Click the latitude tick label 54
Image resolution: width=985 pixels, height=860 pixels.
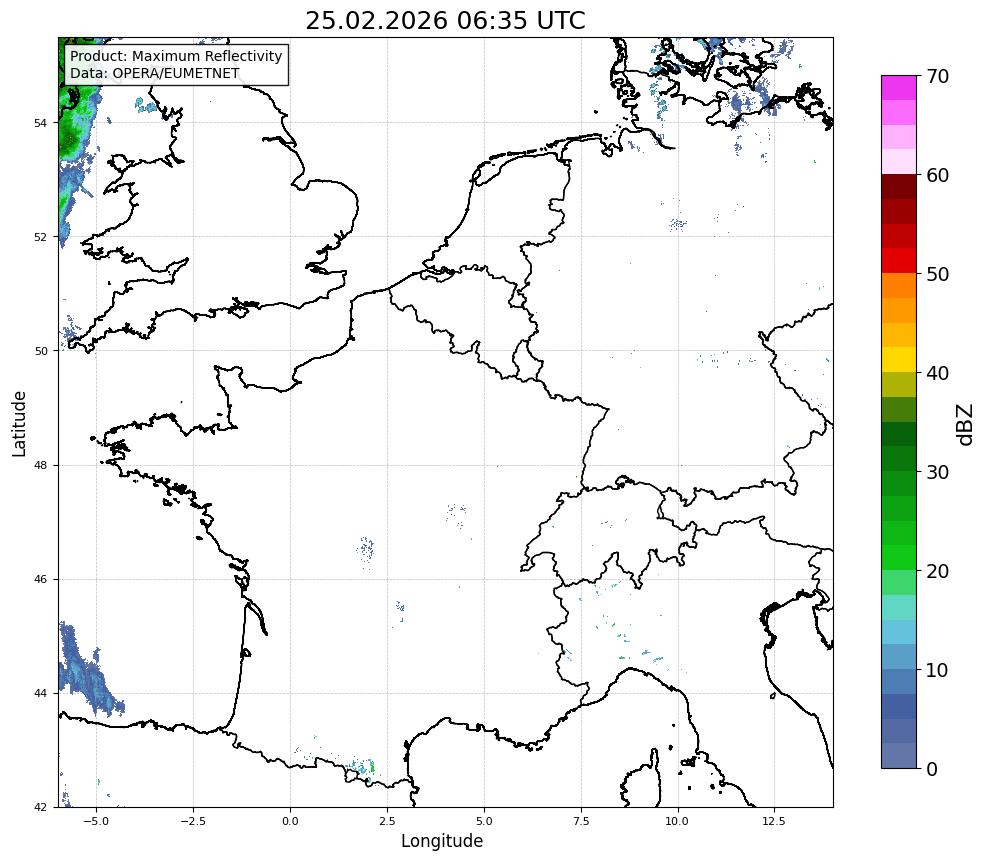pos(40,123)
